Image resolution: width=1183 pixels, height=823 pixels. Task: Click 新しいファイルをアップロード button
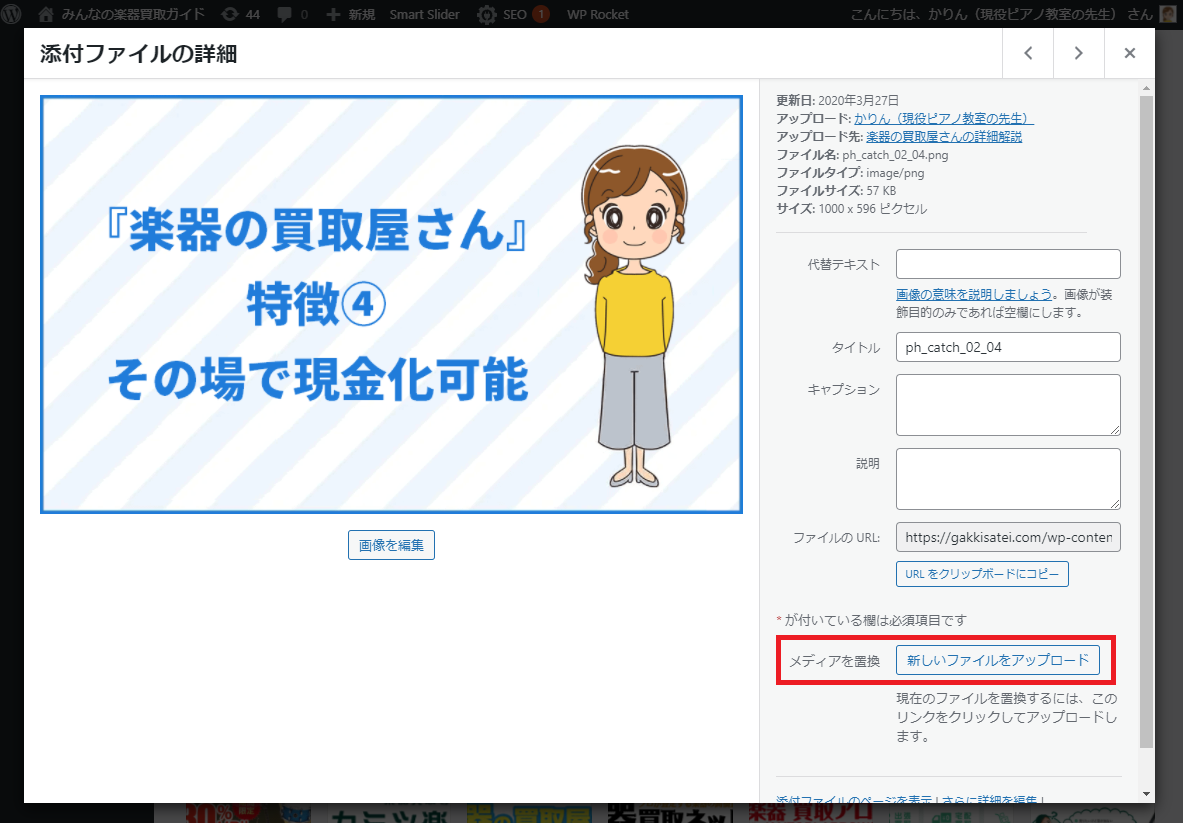tap(997, 660)
